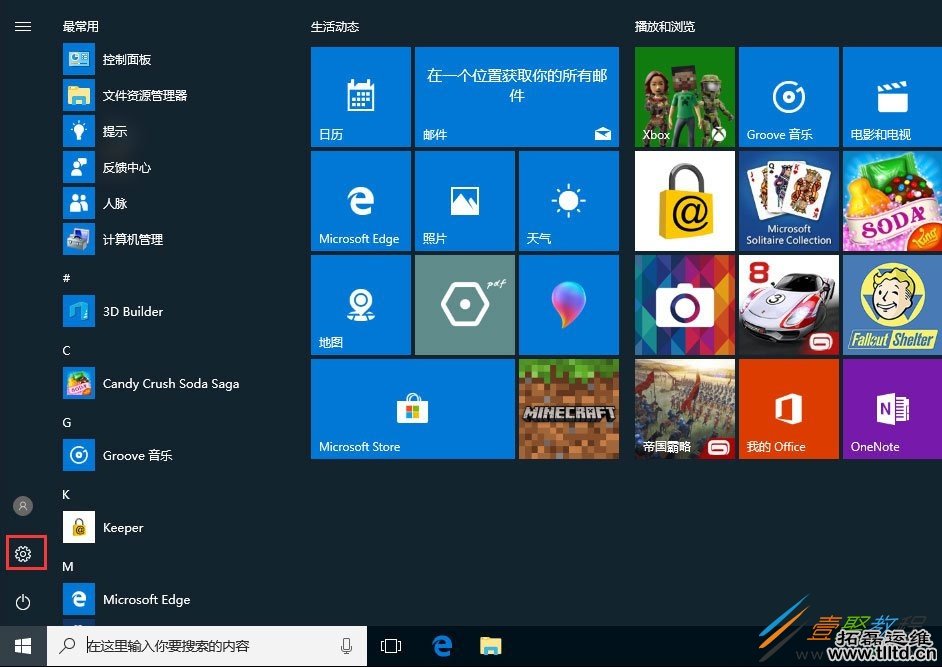Start the 天气 app
942x667 pixels.
568,200
